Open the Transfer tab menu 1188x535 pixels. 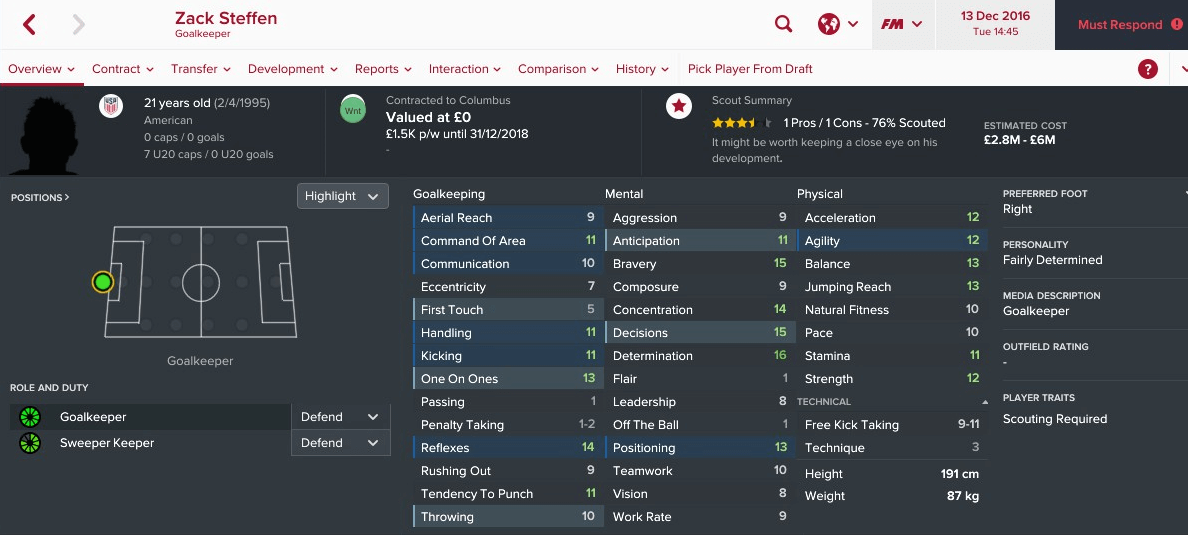coord(200,69)
